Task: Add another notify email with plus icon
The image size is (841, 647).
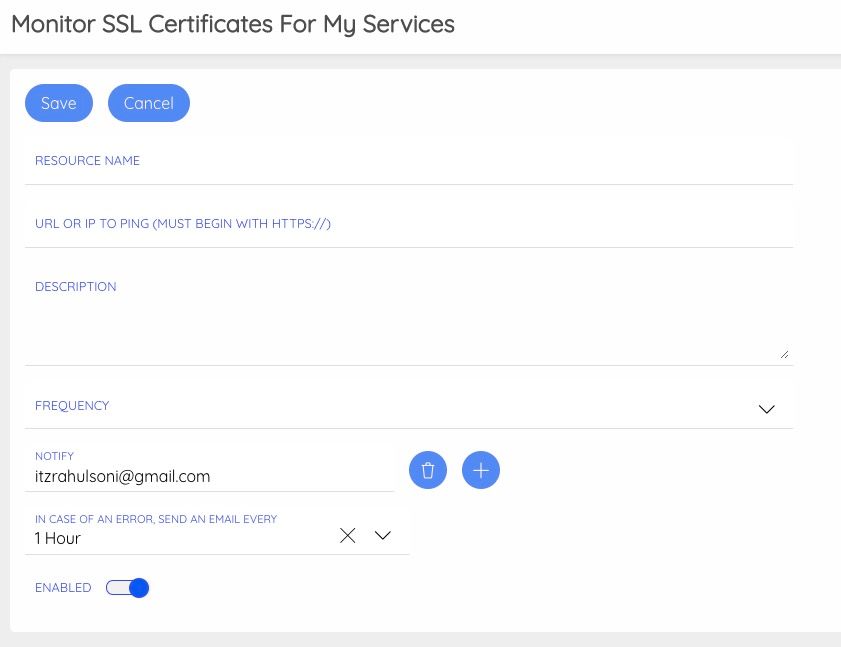Action: point(481,470)
